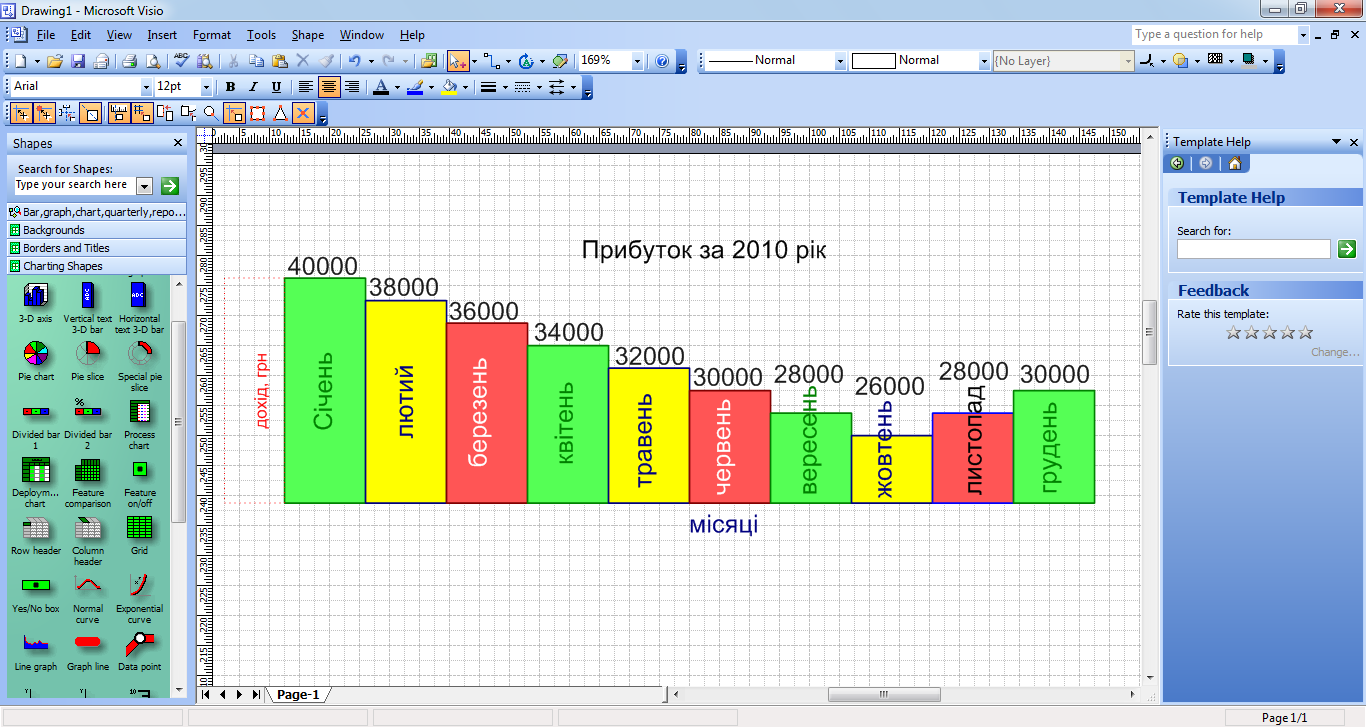Image resolution: width=1366 pixels, height=728 pixels.
Task: Open the Insert menu
Action: click(162, 35)
